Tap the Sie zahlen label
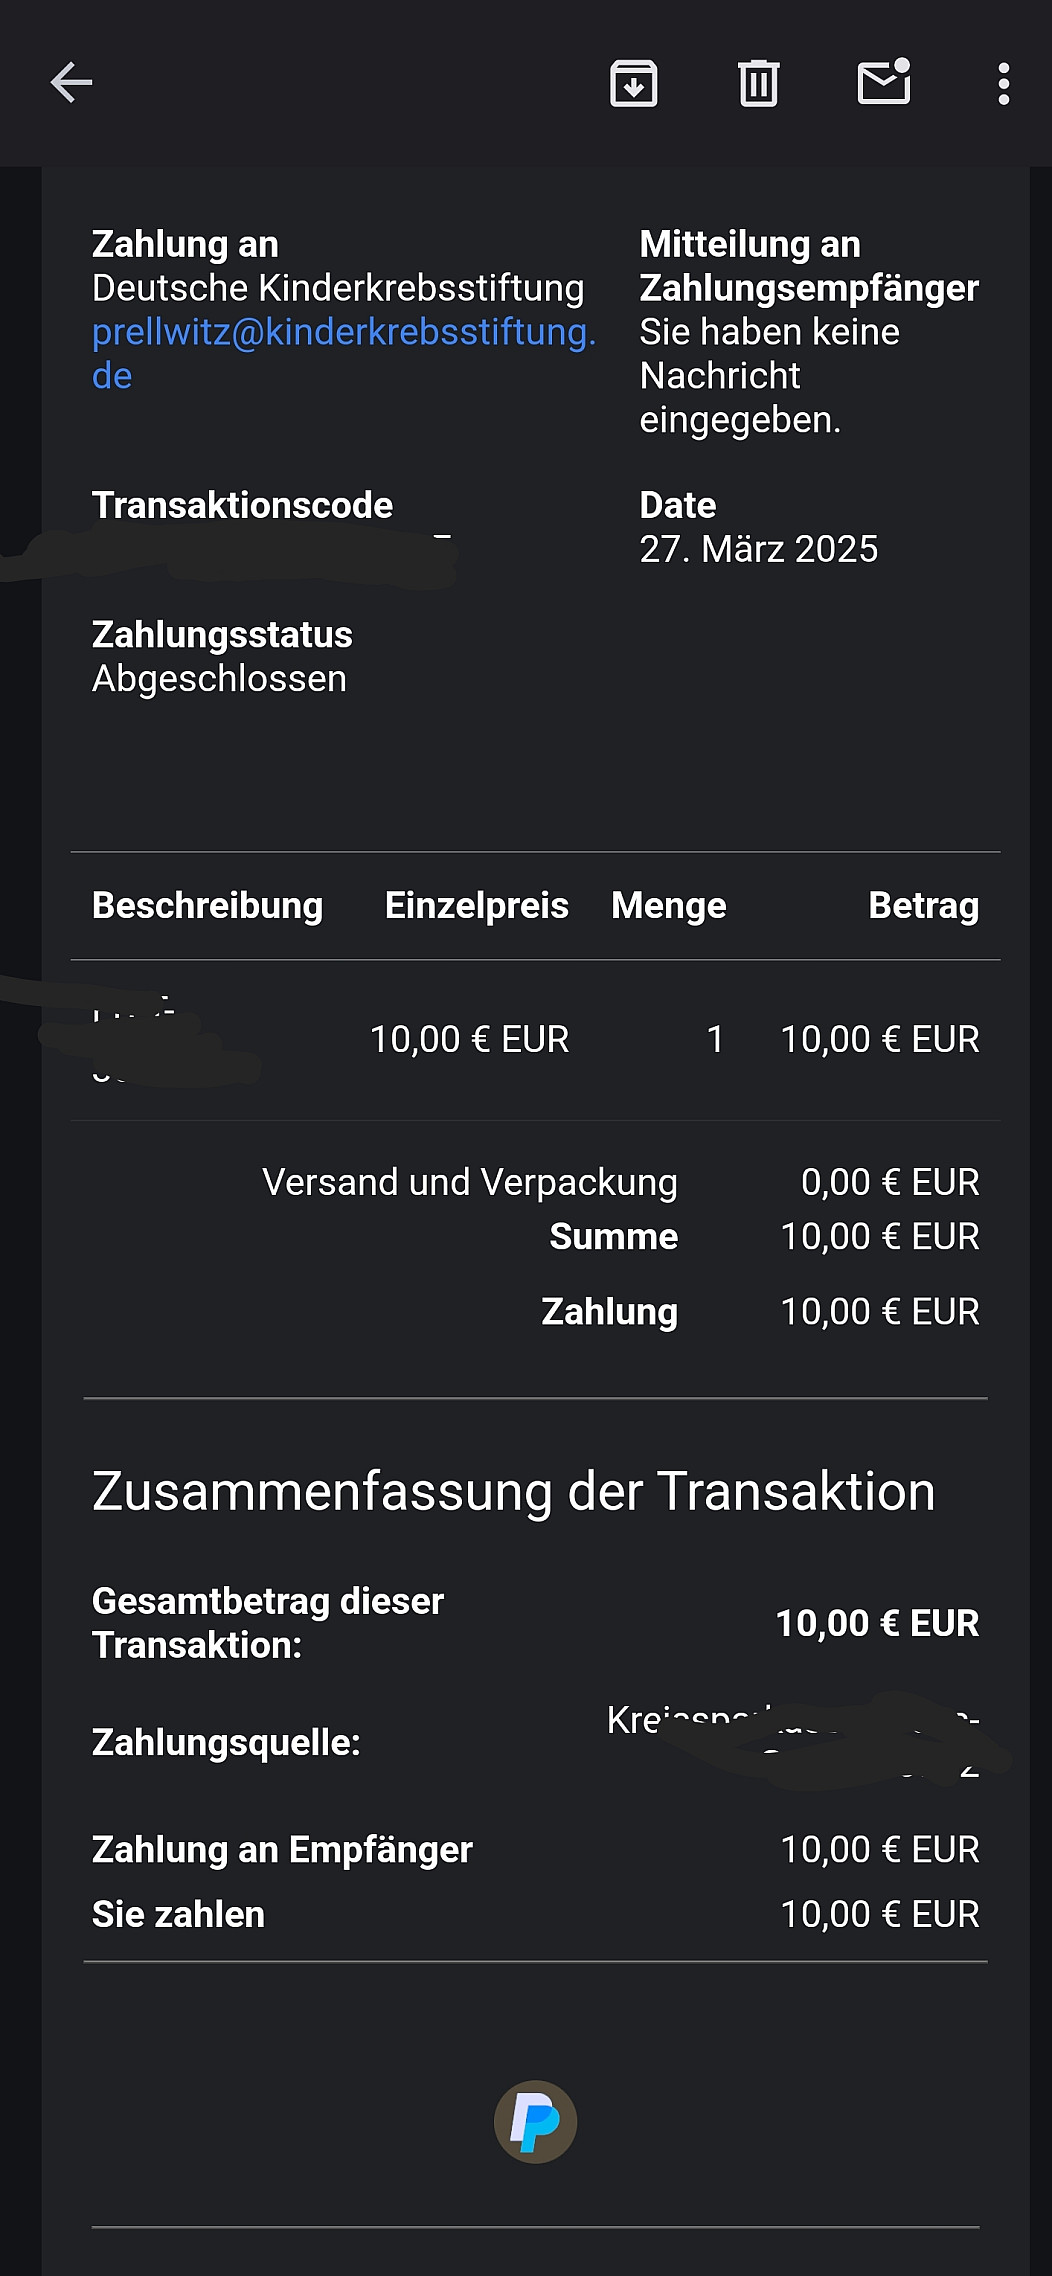Image resolution: width=1052 pixels, height=2276 pixels. pyautogui.click(x=178, y=1914)
